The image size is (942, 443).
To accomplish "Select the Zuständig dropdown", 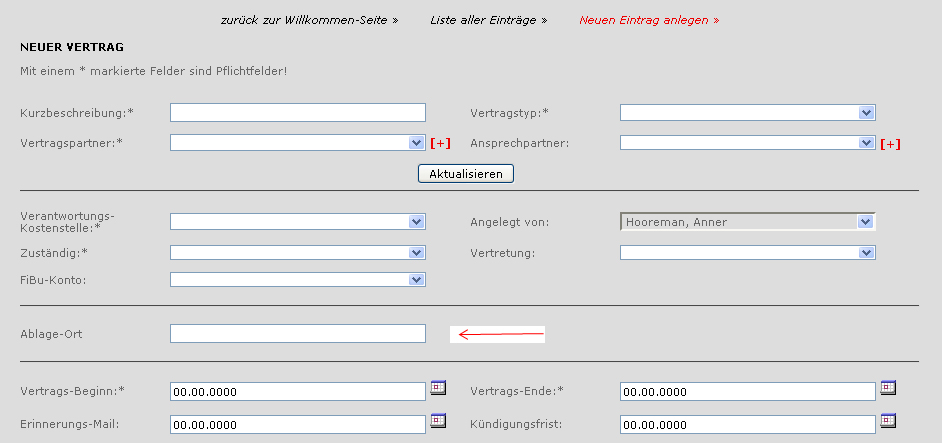I will coord(297,252).
